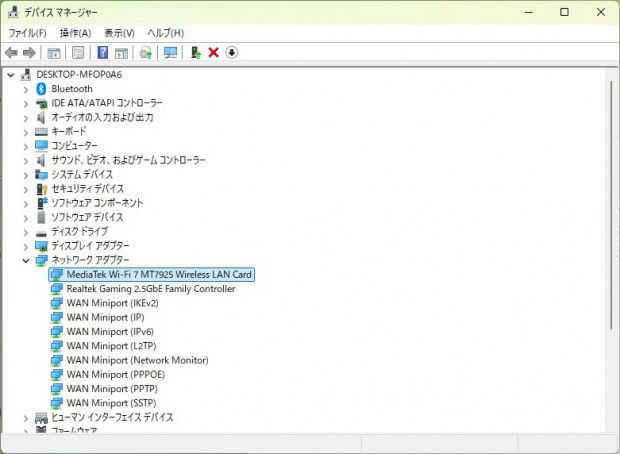The image size is (620, 454).
Task: Expand the IDE ATA/ATAPI コントローラー category
Action: click(26, 104)
